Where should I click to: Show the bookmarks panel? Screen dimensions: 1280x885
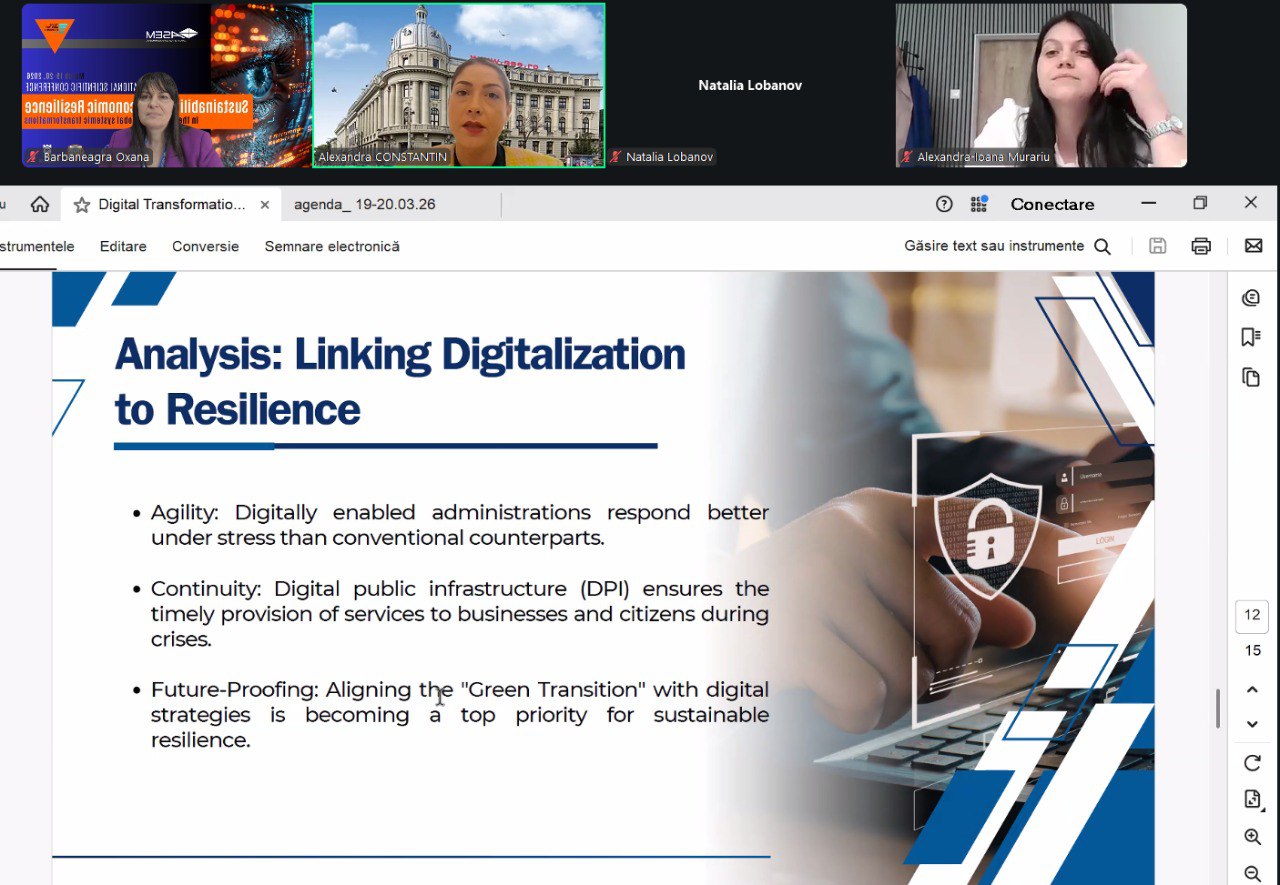pyautogui.click(x=1251, y=337)
